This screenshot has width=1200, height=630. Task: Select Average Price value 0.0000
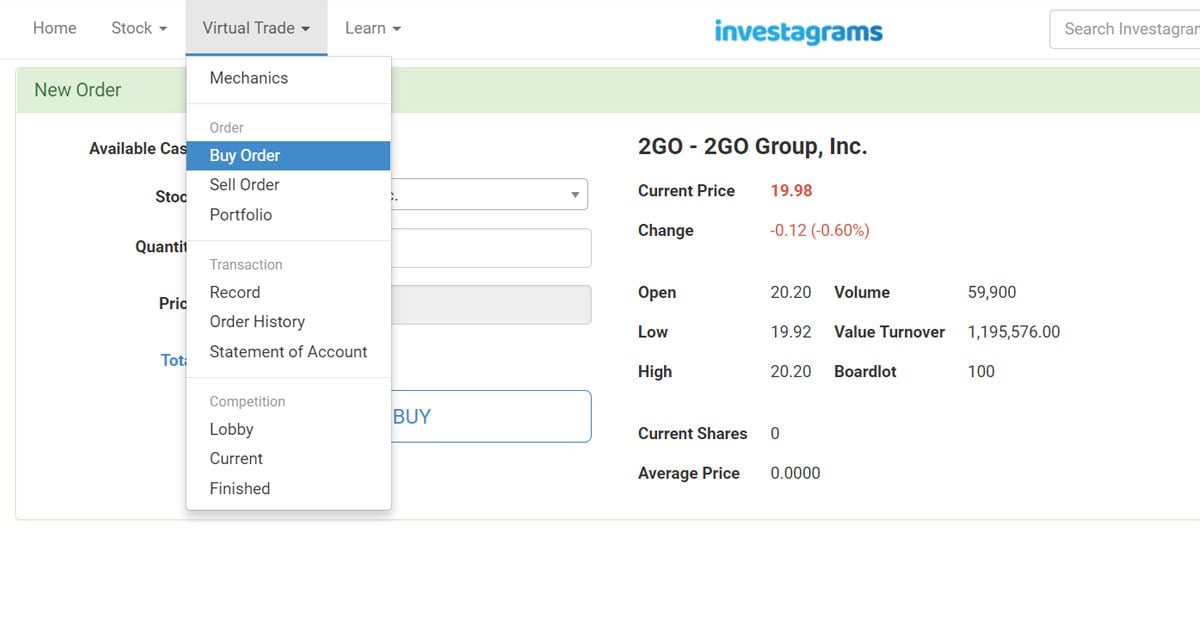795,474
